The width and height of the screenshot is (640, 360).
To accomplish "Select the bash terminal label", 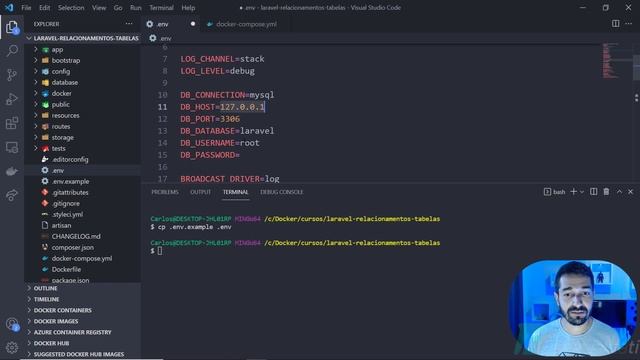I will pos(555,192).
